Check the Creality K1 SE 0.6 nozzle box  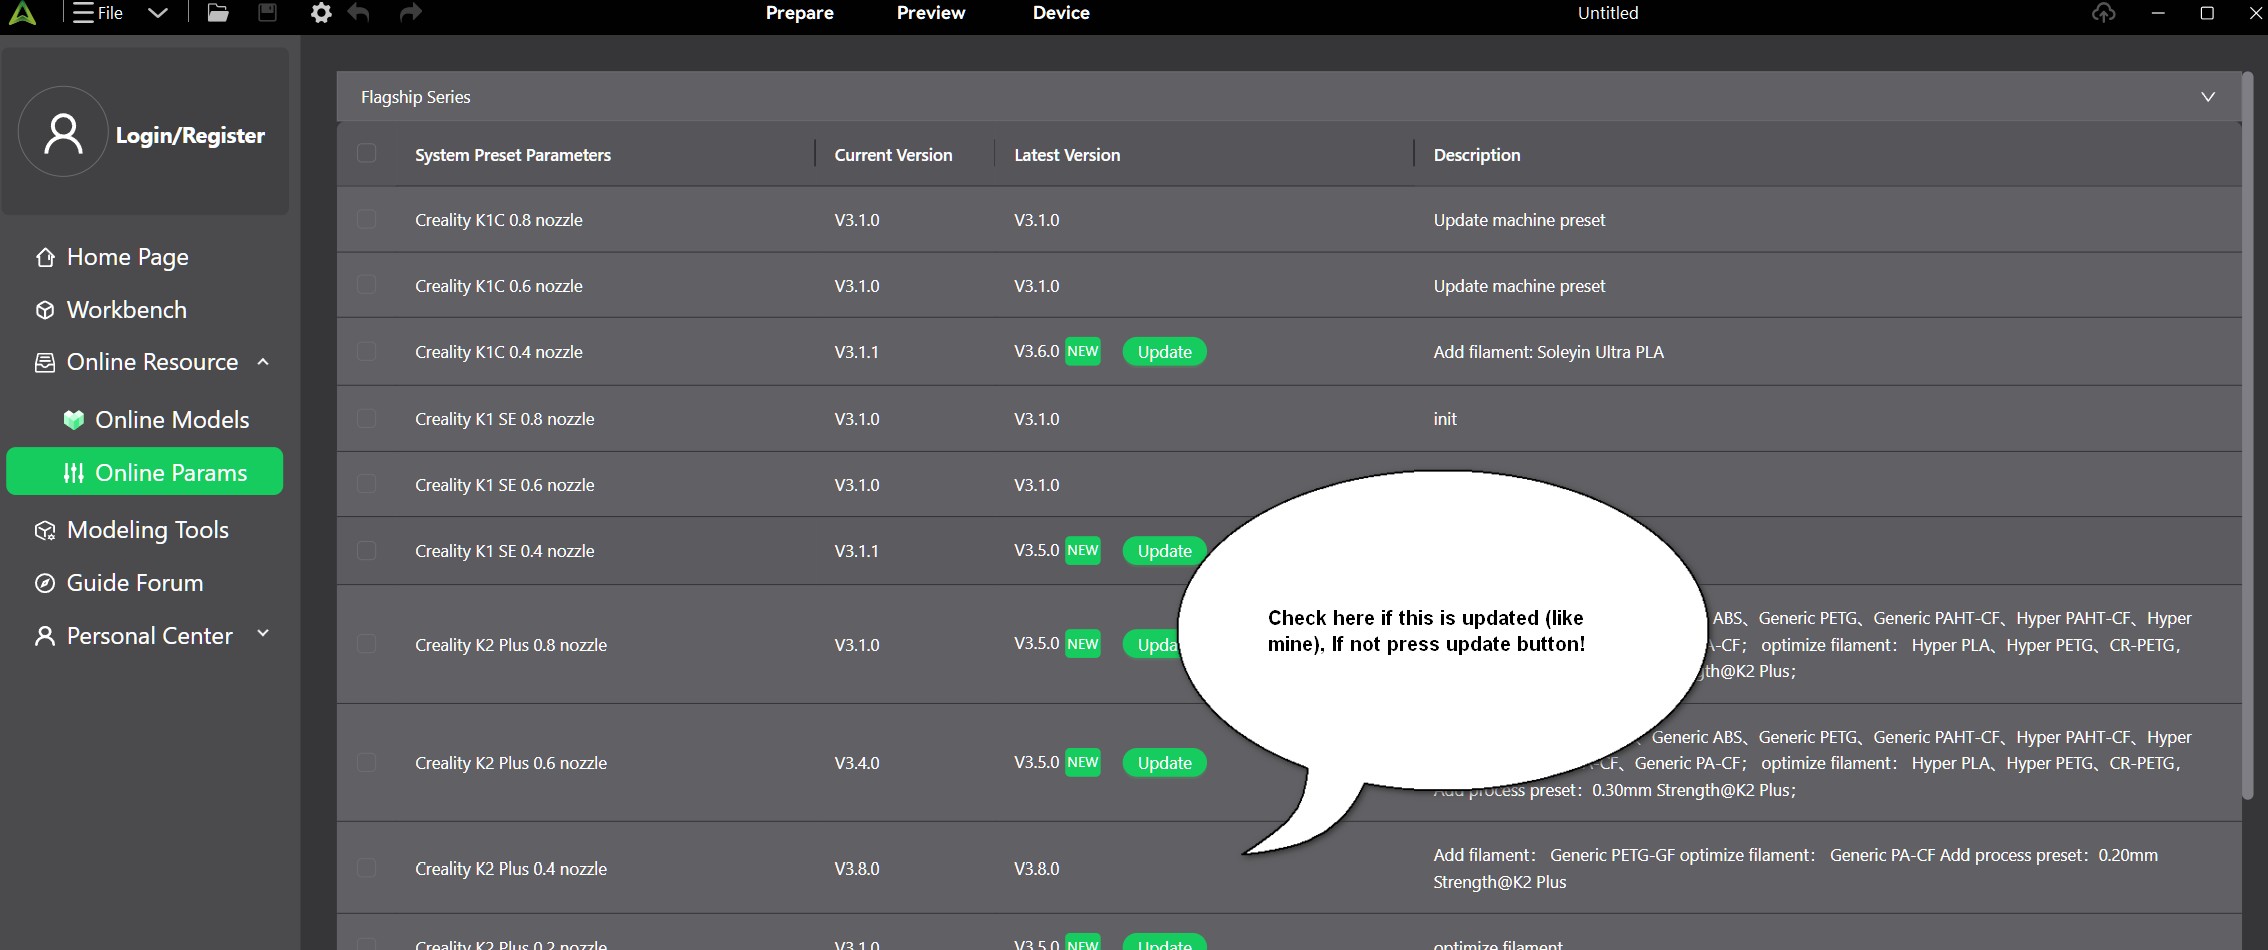[x=367, y=484]
